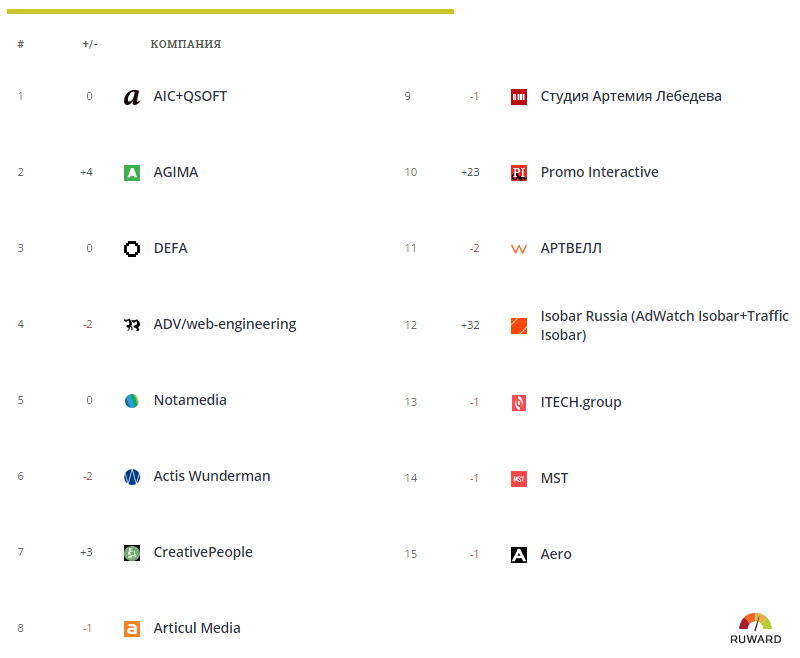800x658 pixels.
Task: Click the +23 change indicator for Promo Interactive
Action: point(470,172)
